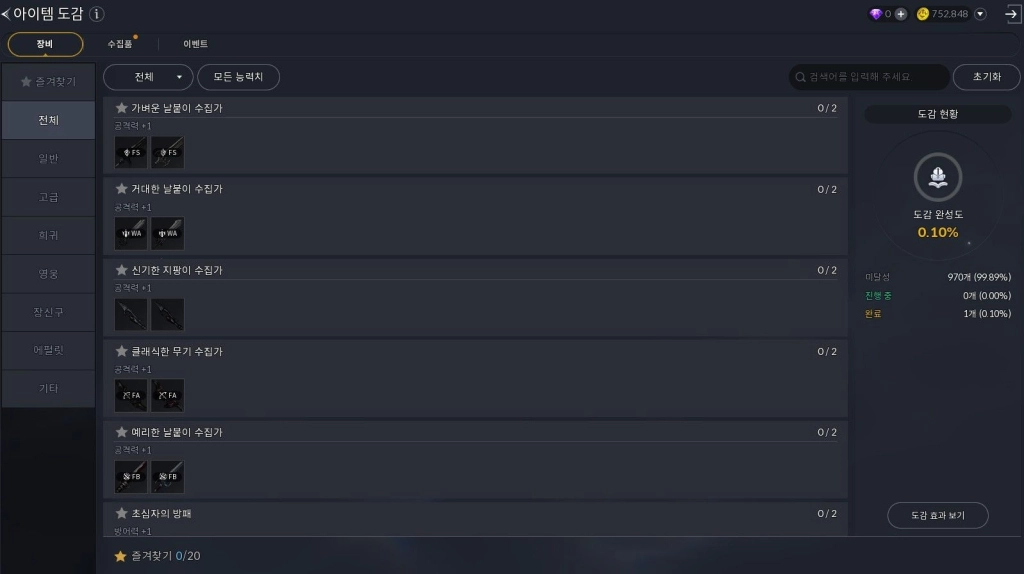Click the exit icon at top right
Viewport: 1024px width, 574px height.
tap(1011, 14)
